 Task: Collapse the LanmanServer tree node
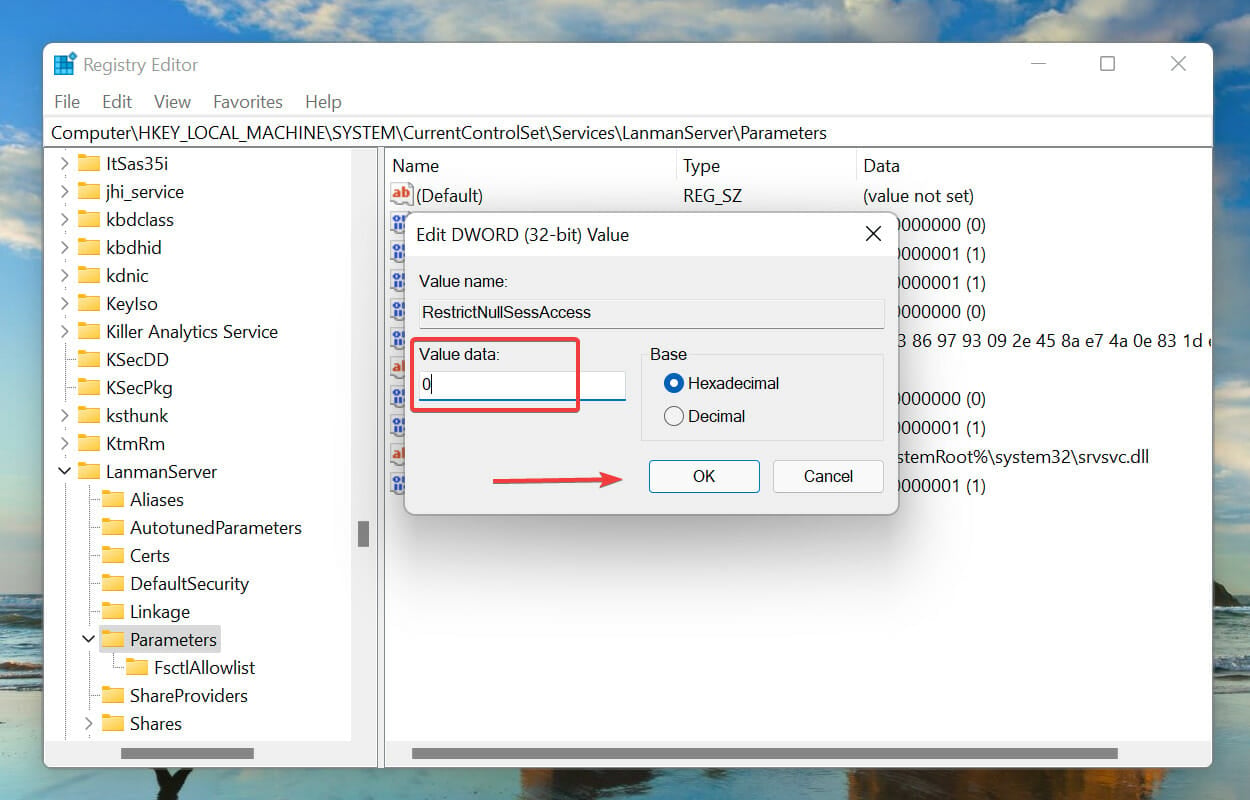tap(65, 471)
